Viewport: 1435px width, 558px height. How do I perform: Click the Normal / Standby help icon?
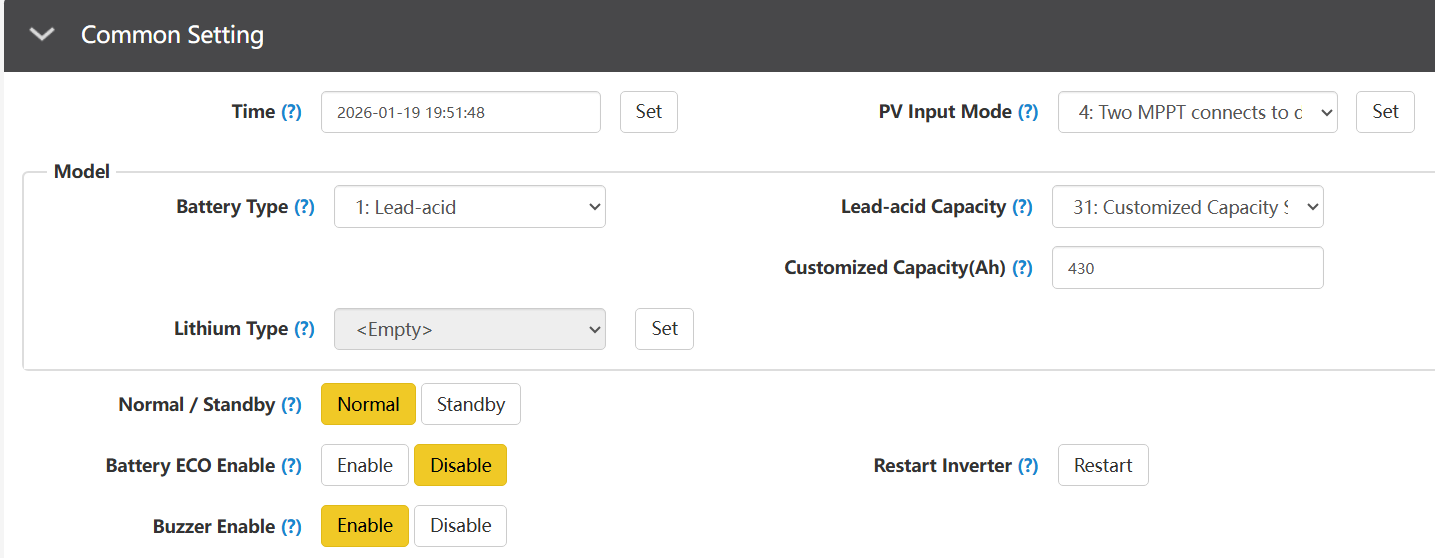tap(291, 405)
